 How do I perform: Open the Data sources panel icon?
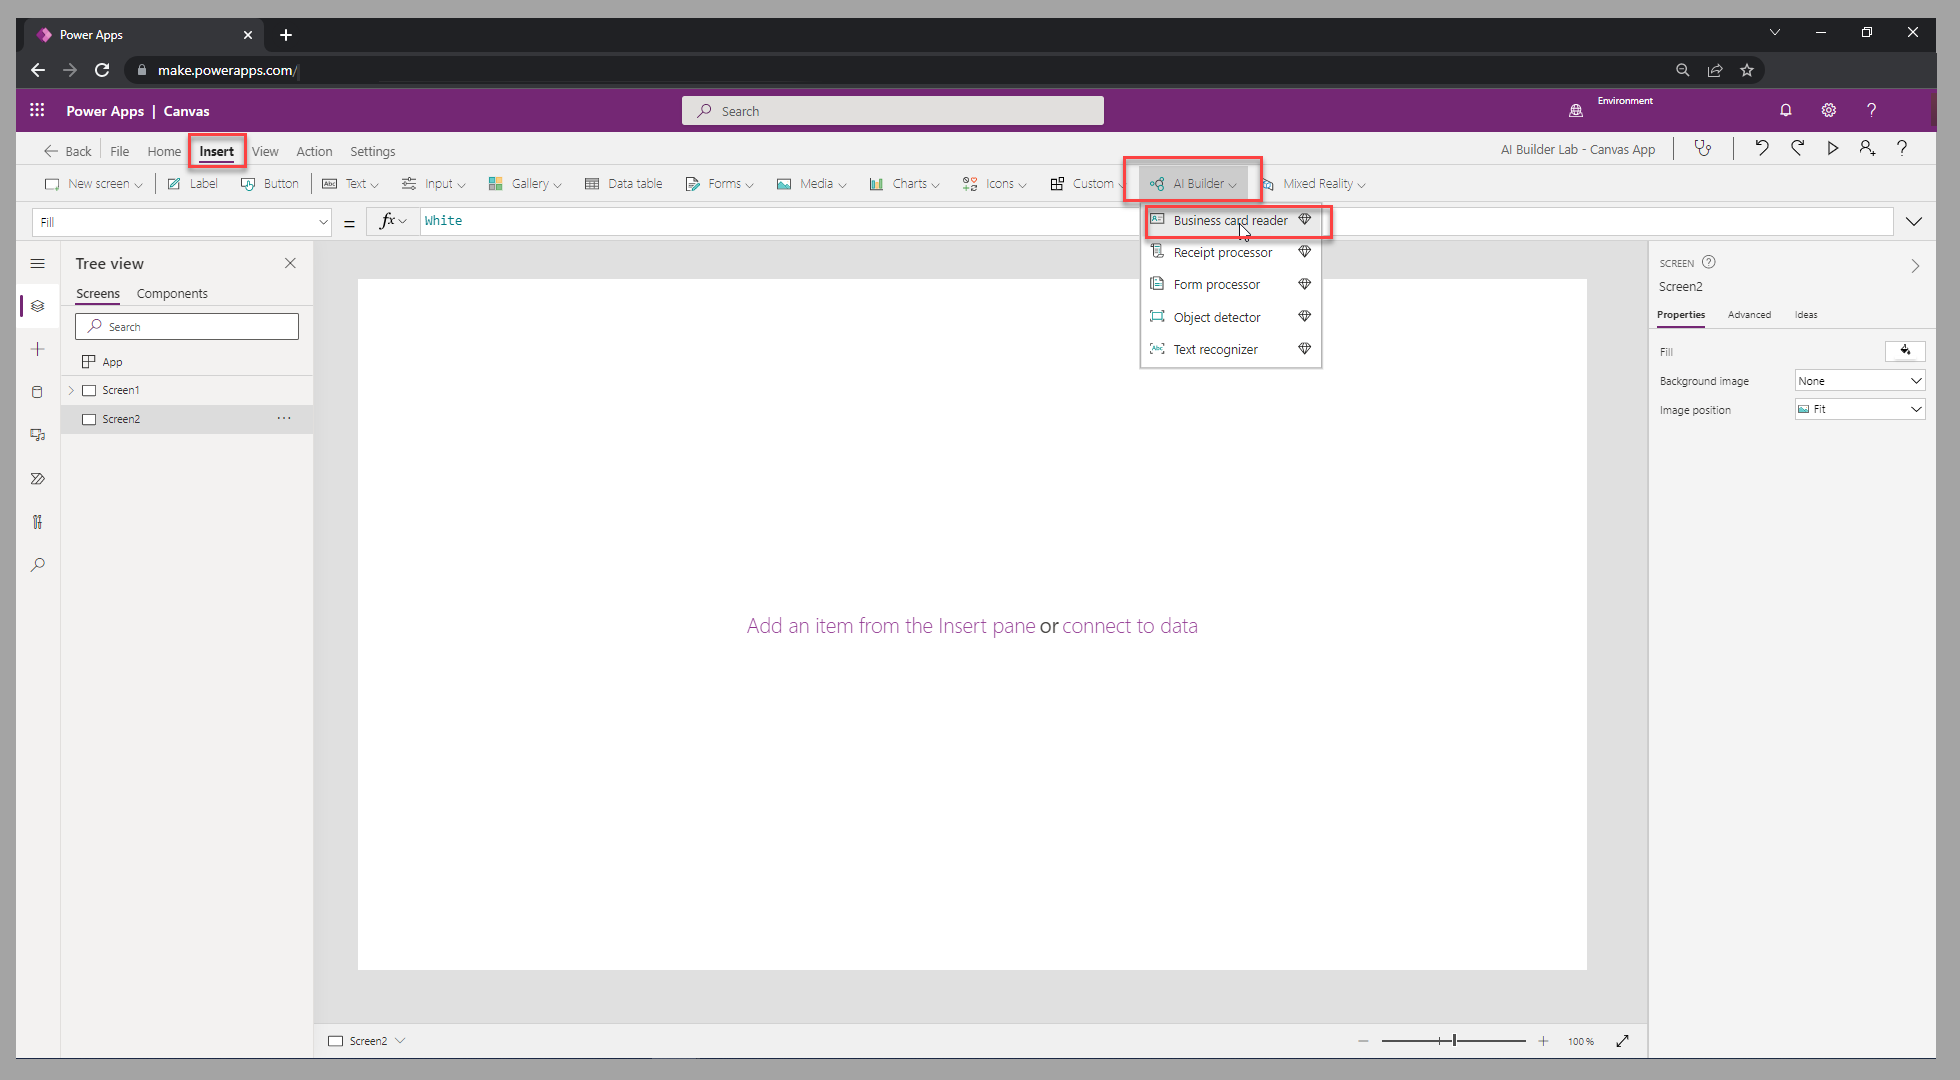pos(38,392)
